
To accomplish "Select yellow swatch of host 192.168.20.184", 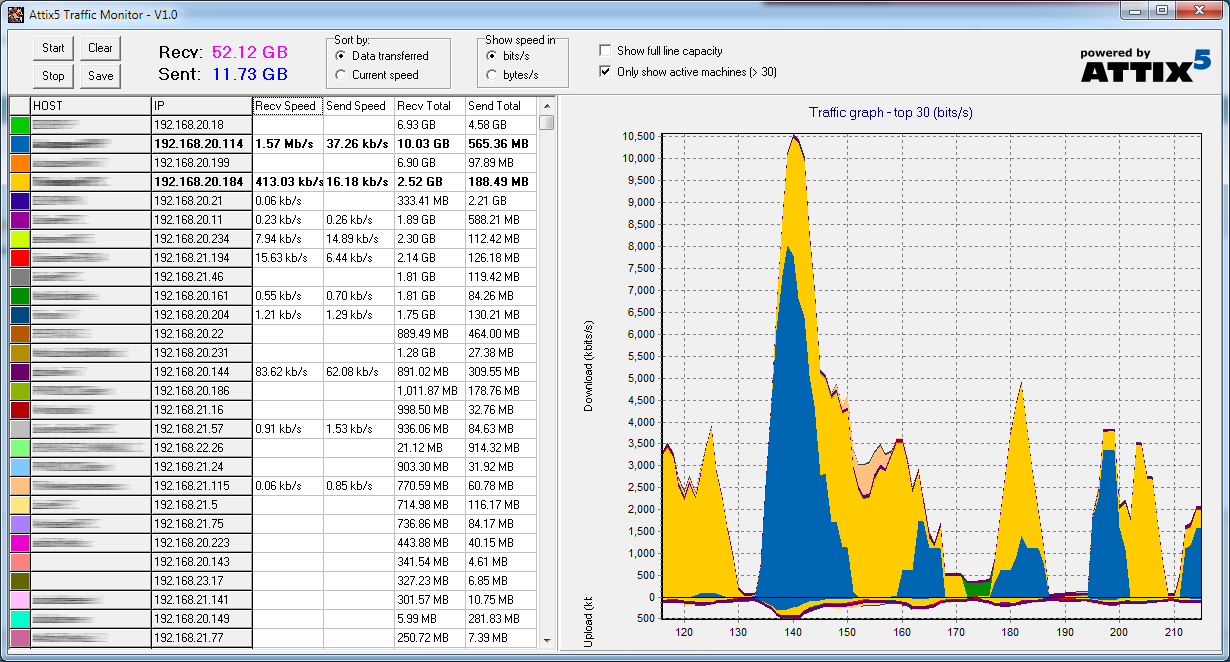I will coord(20,182).
